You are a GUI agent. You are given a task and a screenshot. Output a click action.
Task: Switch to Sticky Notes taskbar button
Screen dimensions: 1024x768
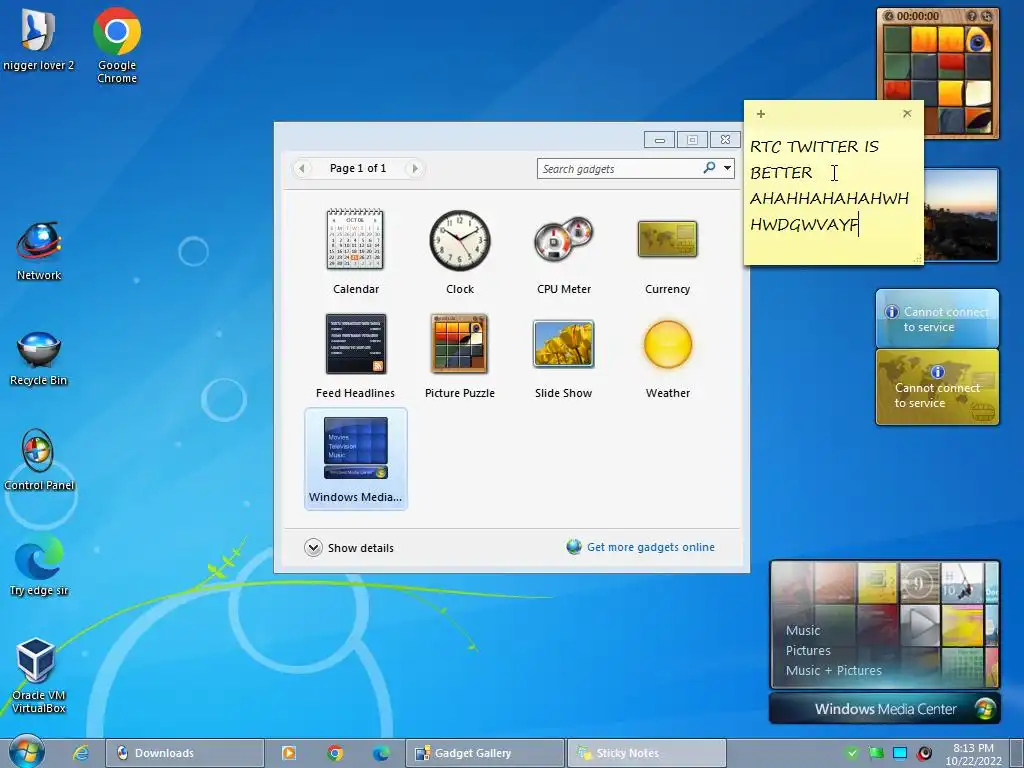(647, 753)
